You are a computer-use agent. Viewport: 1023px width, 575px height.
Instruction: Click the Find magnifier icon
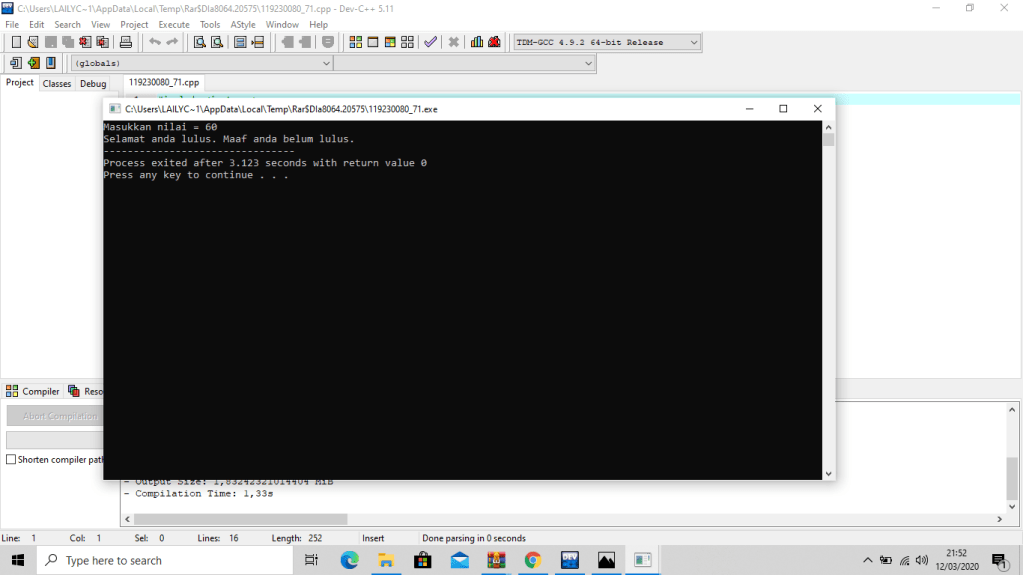tap(199, 42)
